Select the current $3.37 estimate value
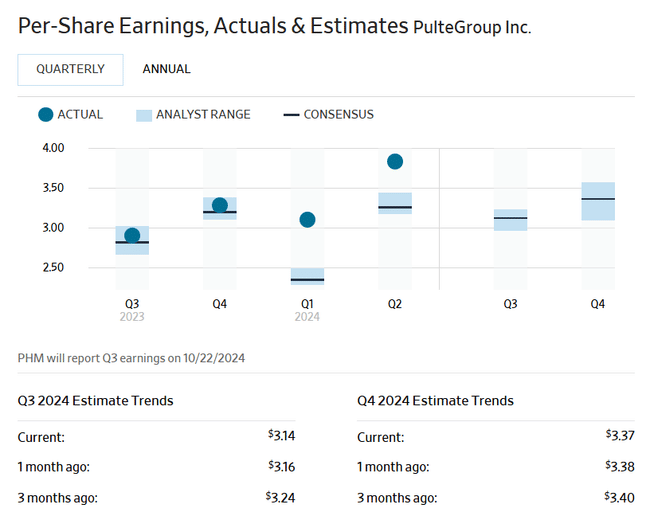 620,436
